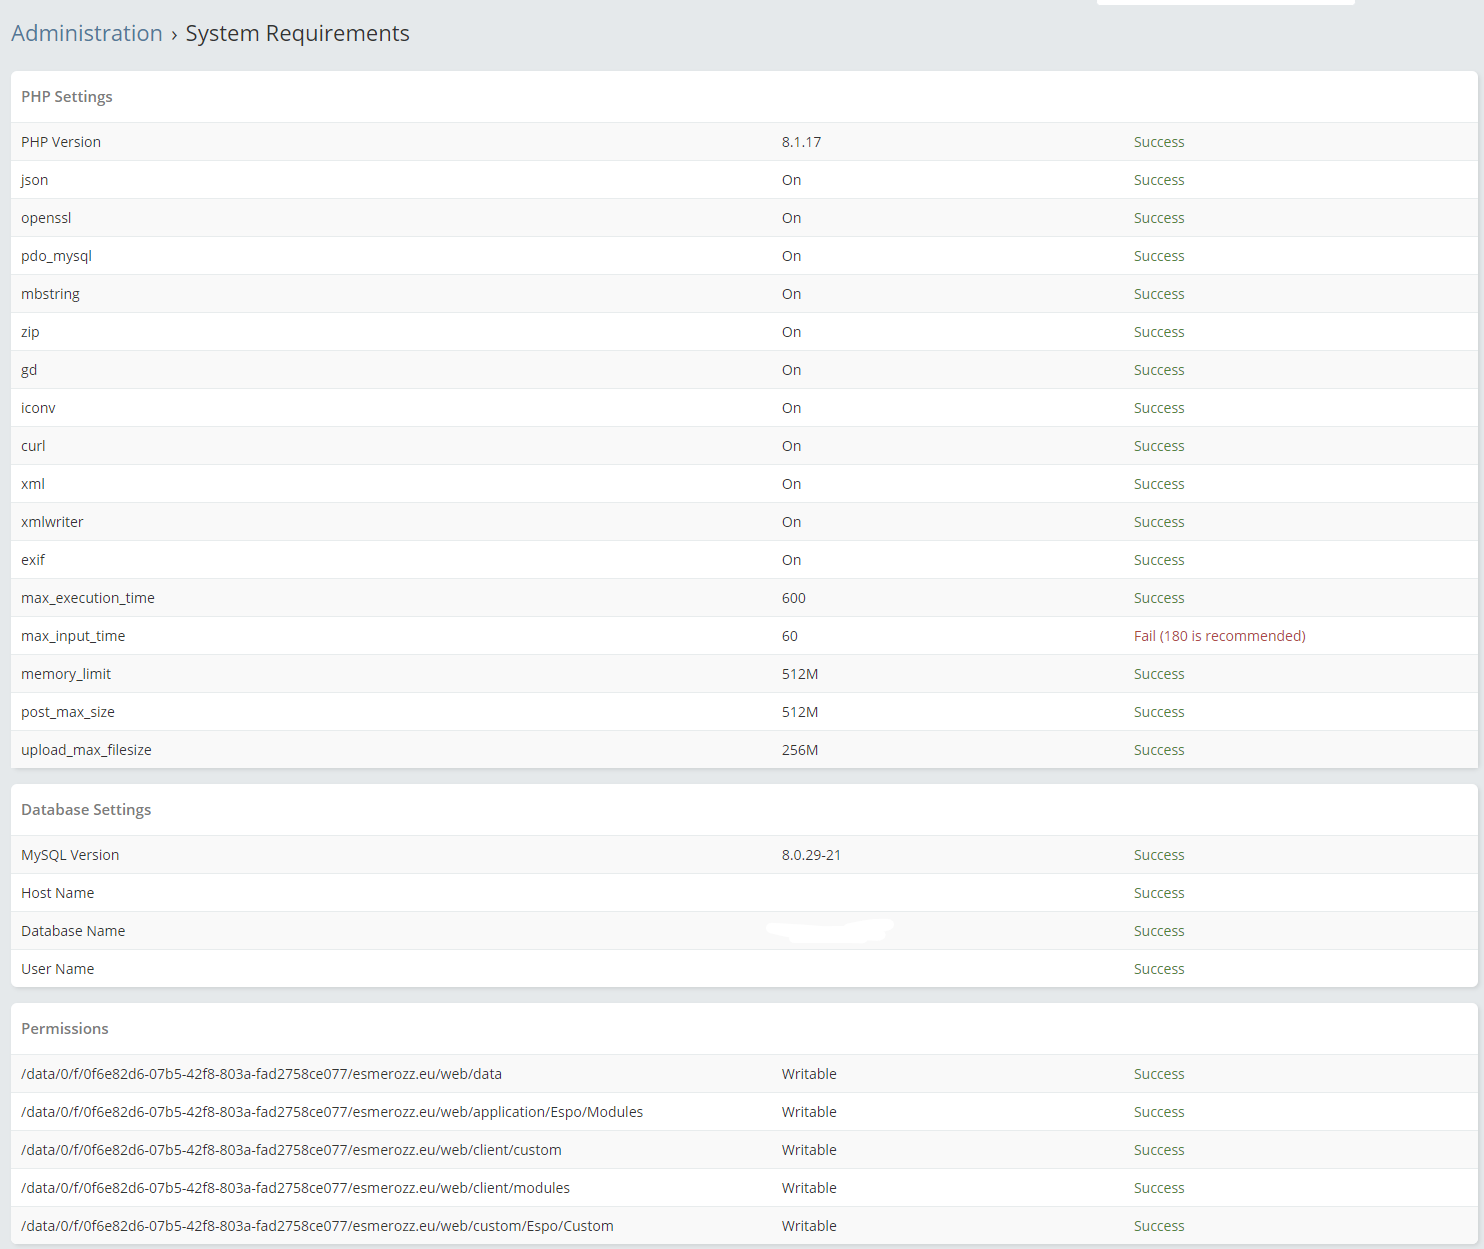
Task: Click the application/Espo/Modules permission path
Action: [x=332, y=1112]
